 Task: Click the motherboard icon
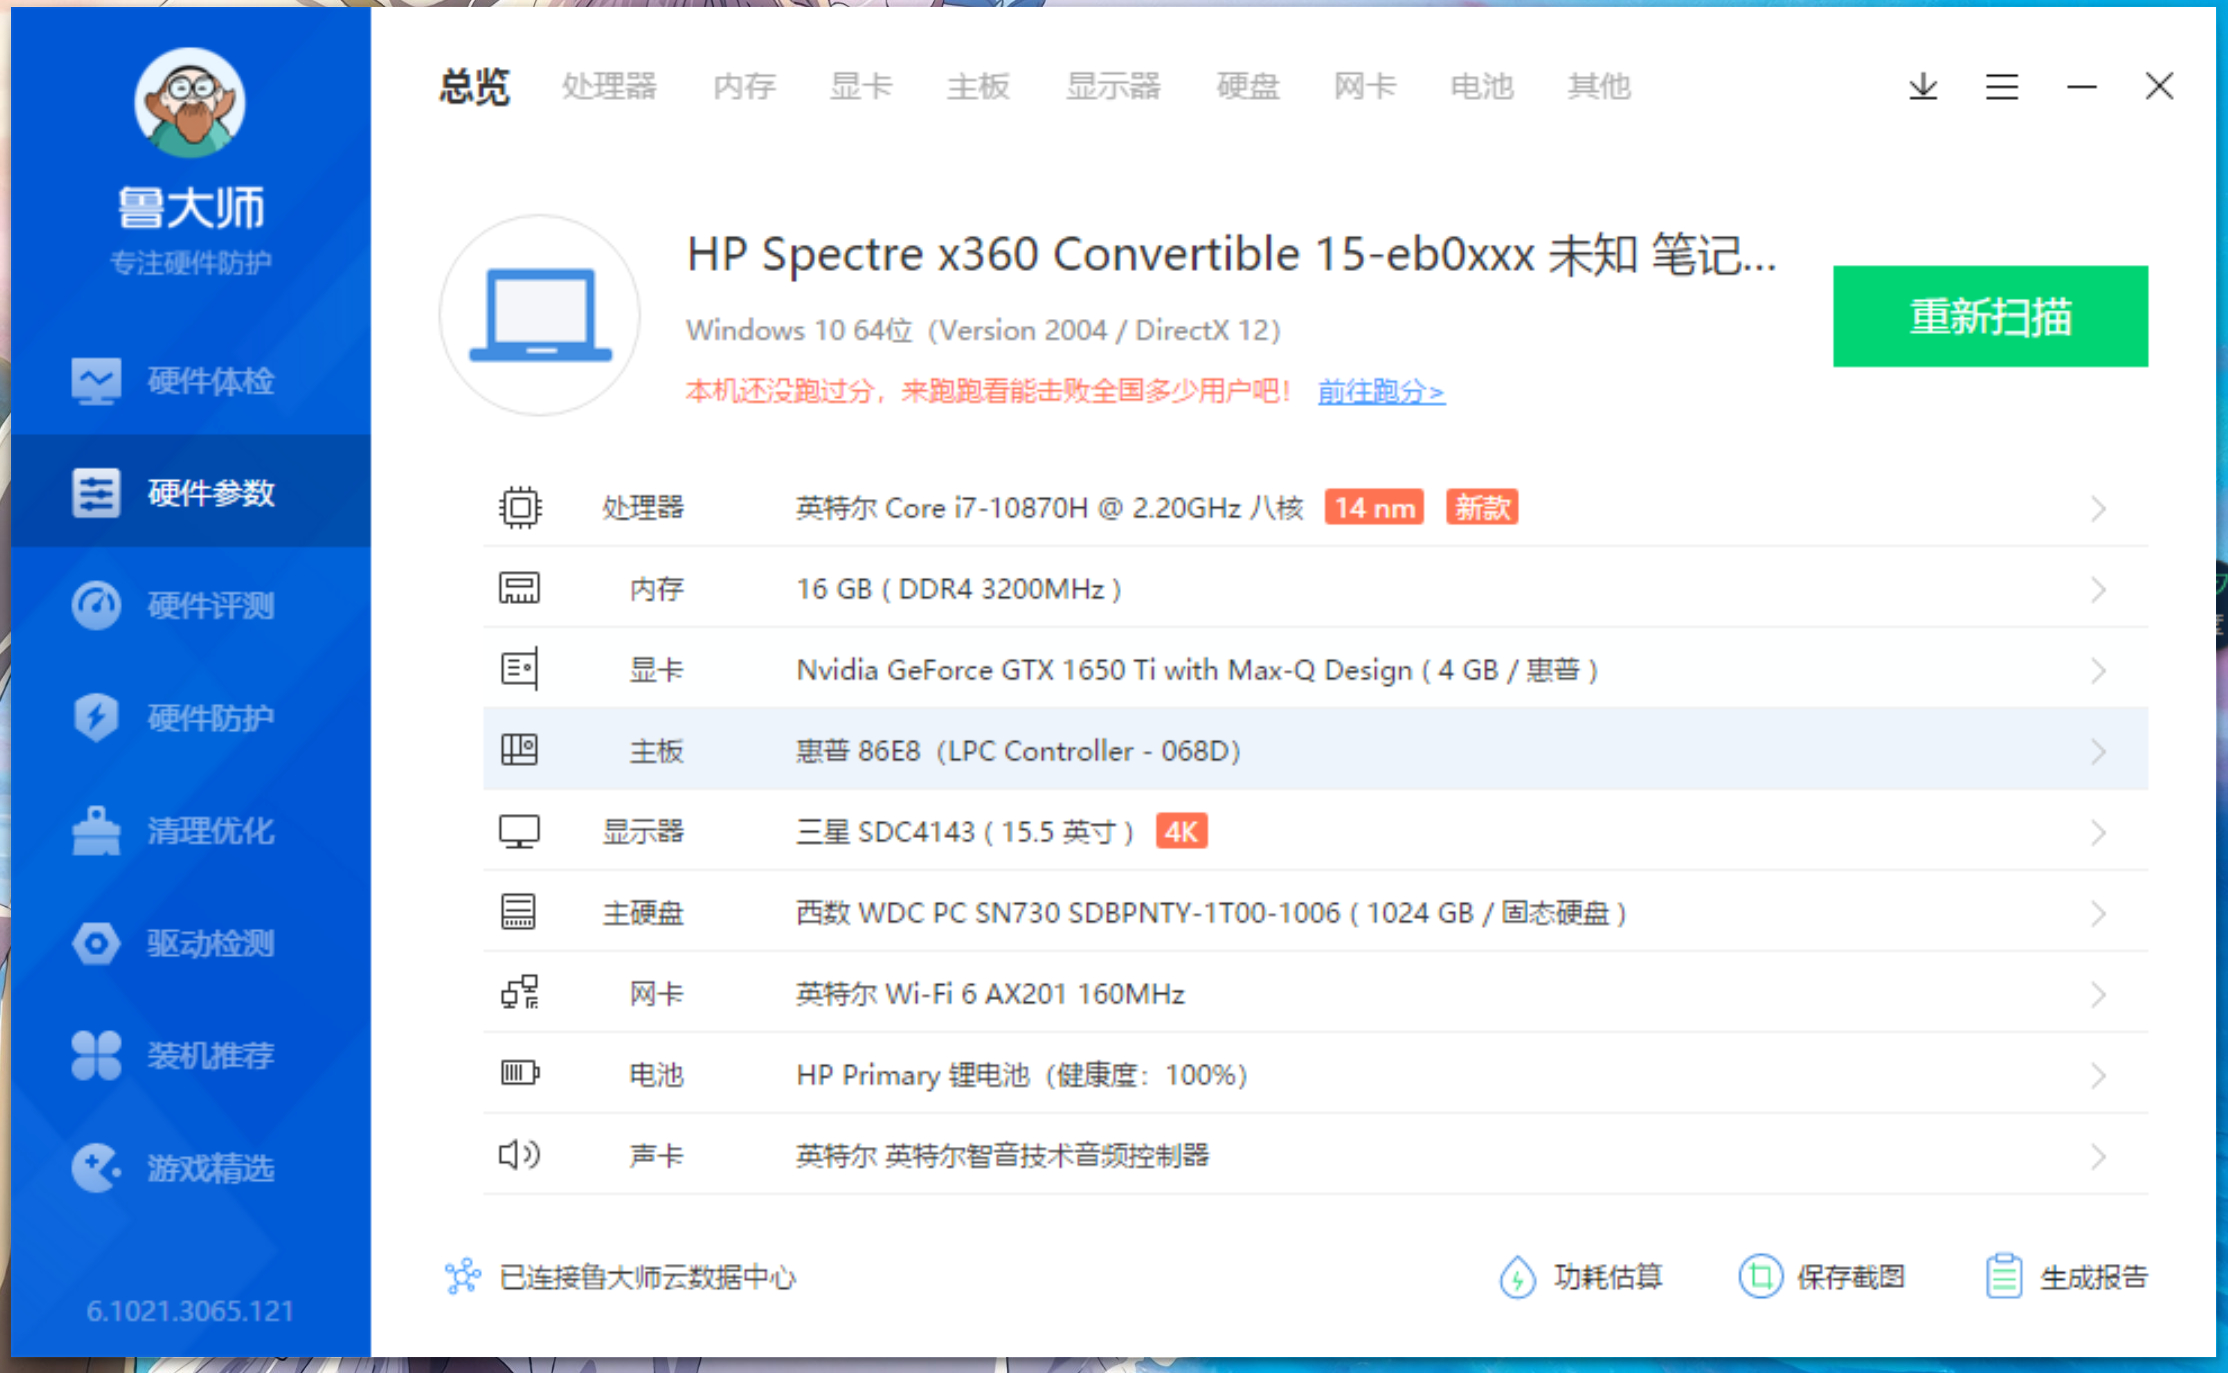519,750
